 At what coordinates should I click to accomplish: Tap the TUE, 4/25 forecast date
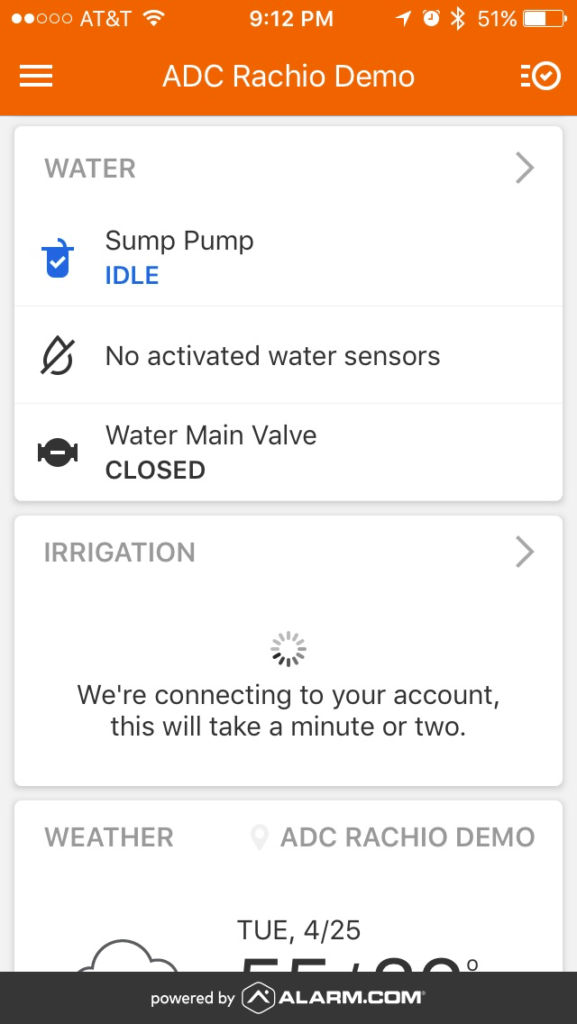coord(298,930)
